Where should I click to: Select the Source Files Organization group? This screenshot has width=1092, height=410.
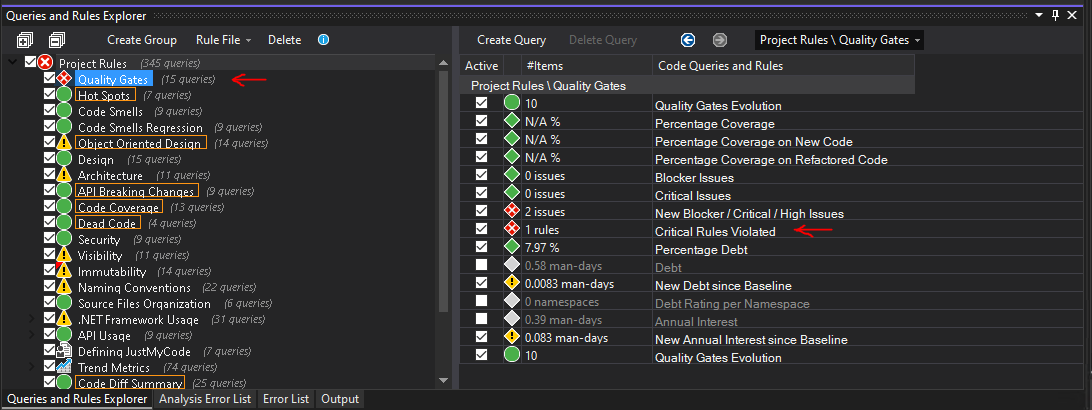pyautogui.click(x=144, y=303)
